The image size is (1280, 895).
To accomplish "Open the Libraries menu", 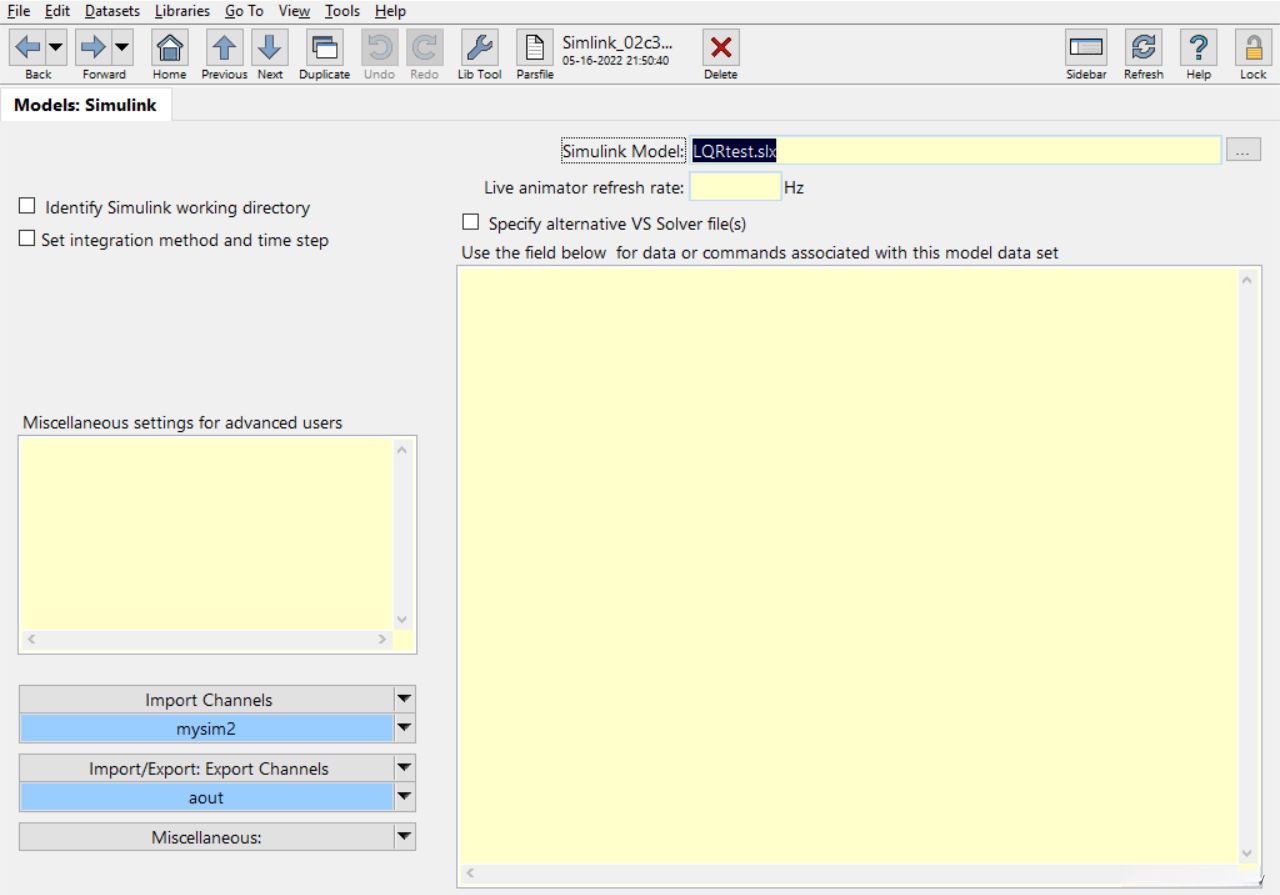I will (182, 11).
